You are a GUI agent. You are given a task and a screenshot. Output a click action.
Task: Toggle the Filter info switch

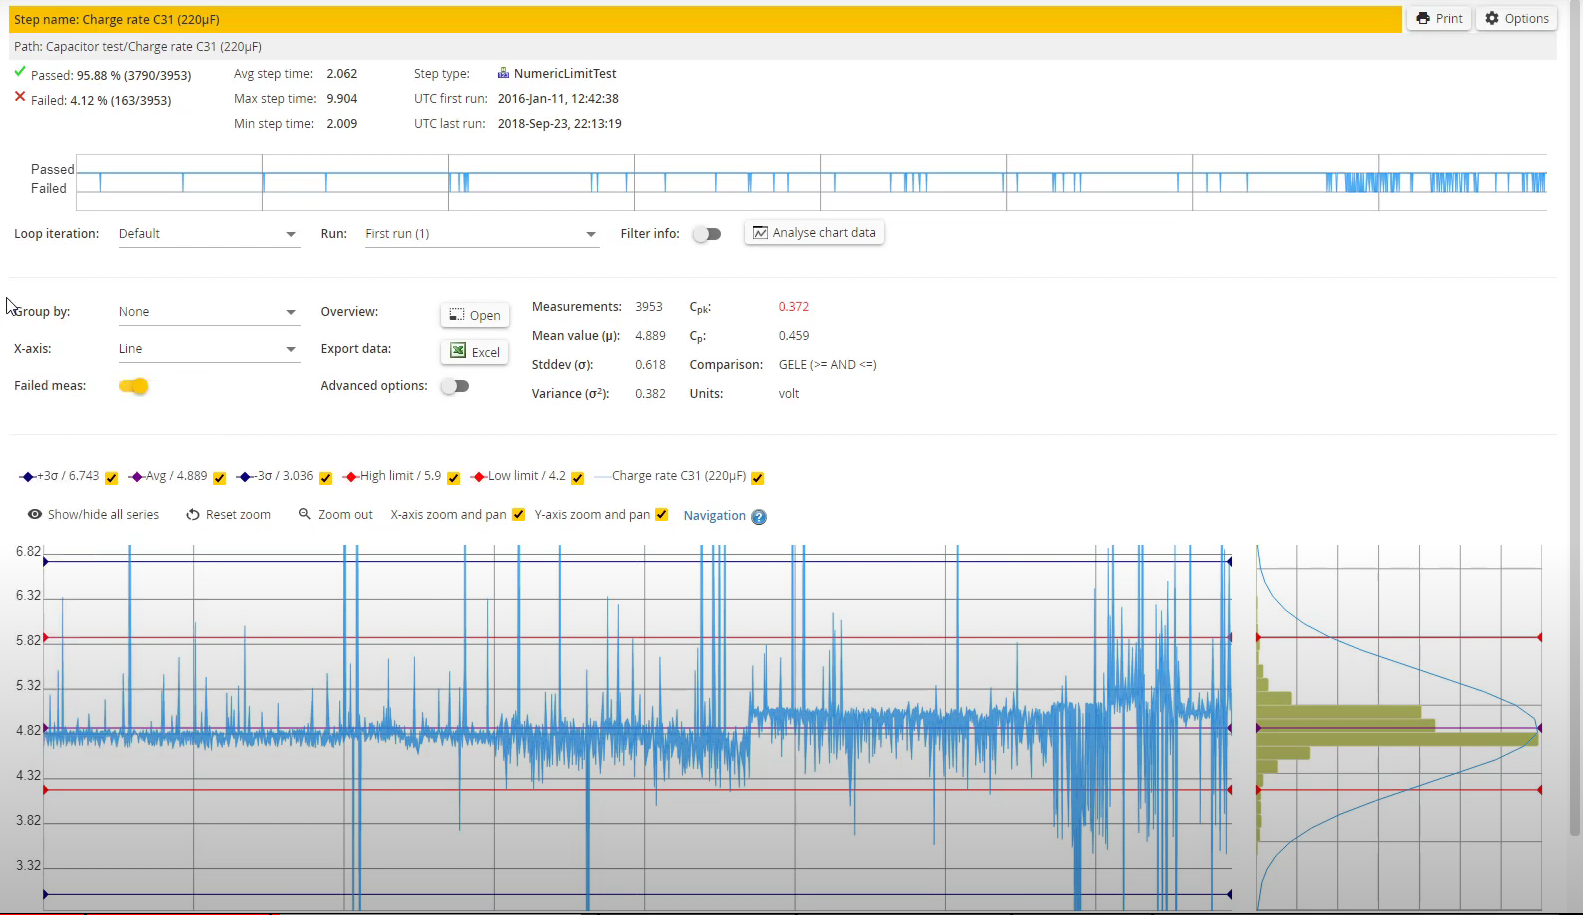(x=707, y=234)
